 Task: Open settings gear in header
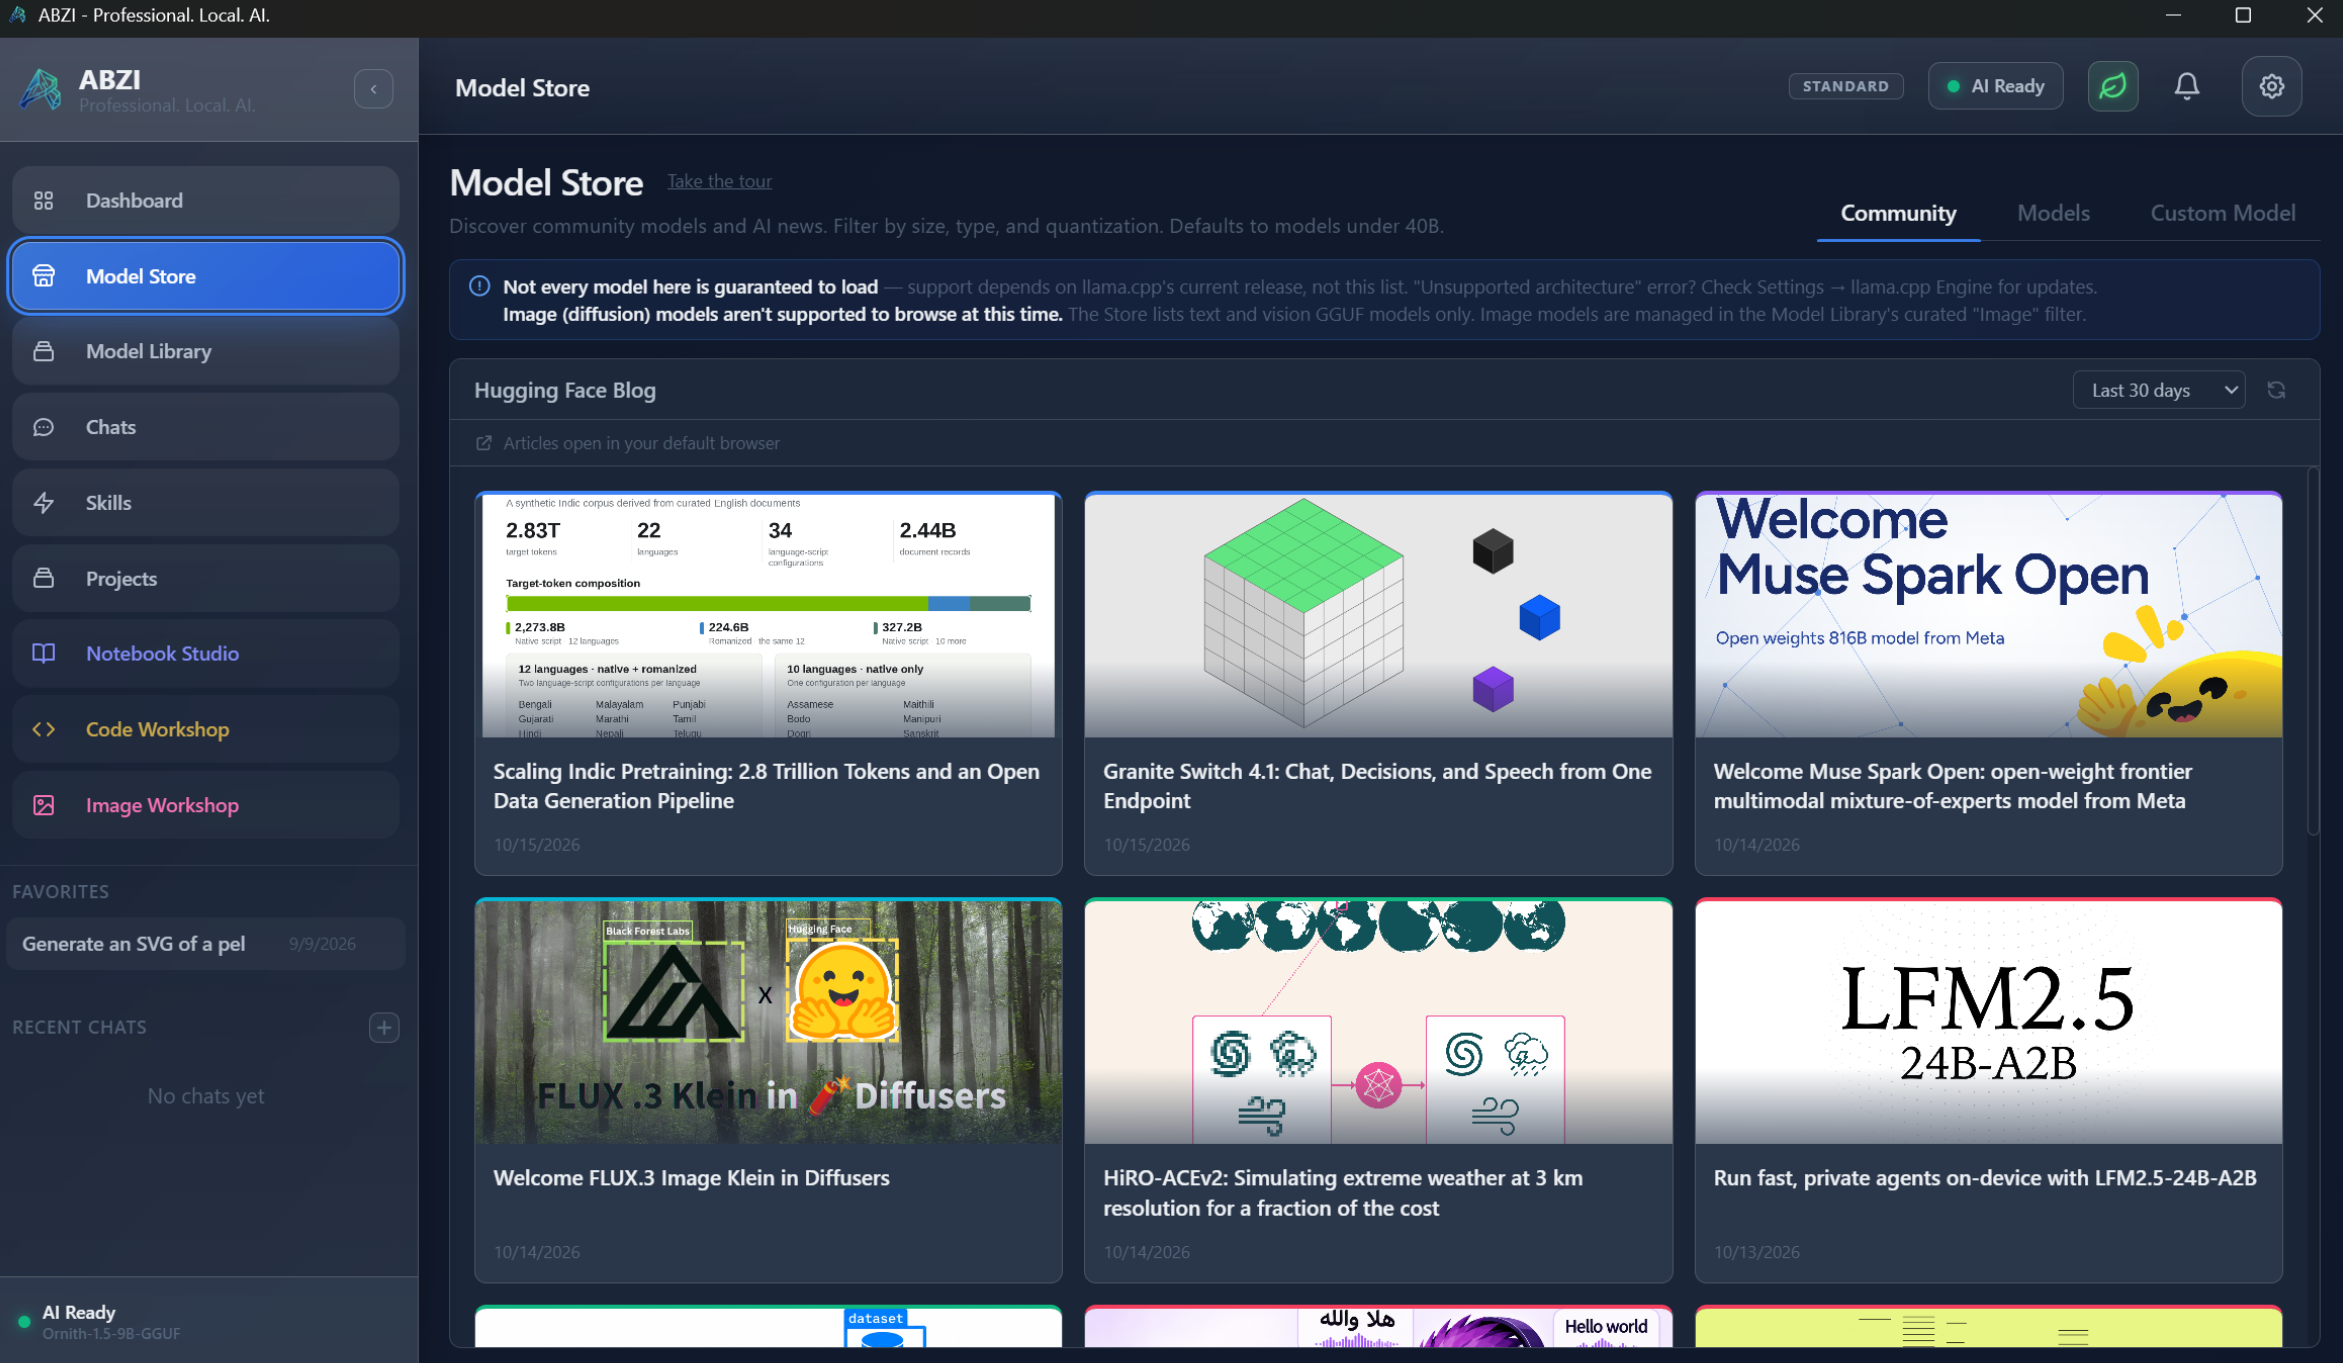[2271, 86]
